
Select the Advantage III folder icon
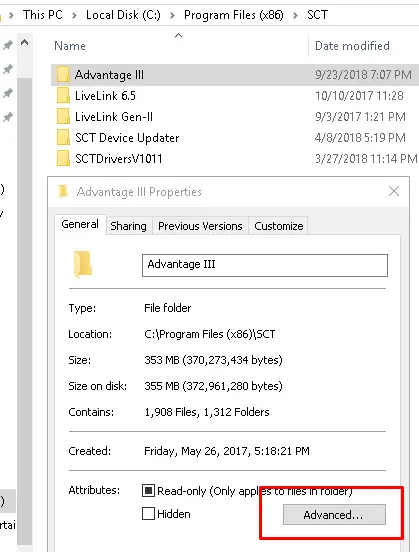click(63, 75)
